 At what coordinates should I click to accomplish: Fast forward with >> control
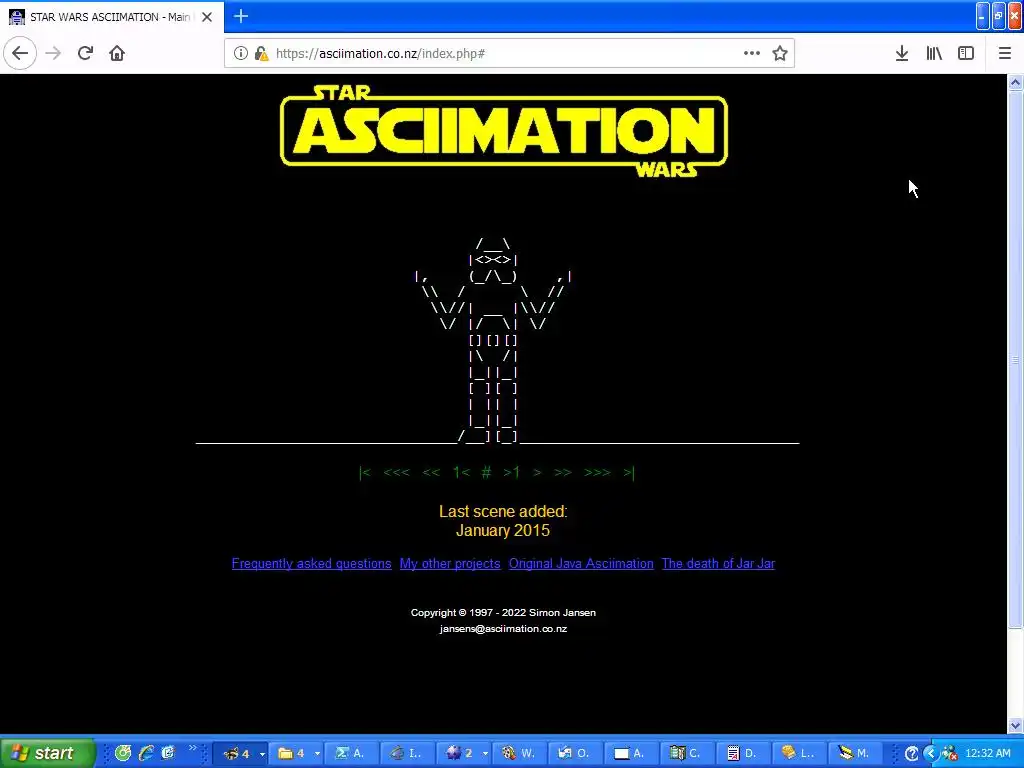[x=563, y=472]
